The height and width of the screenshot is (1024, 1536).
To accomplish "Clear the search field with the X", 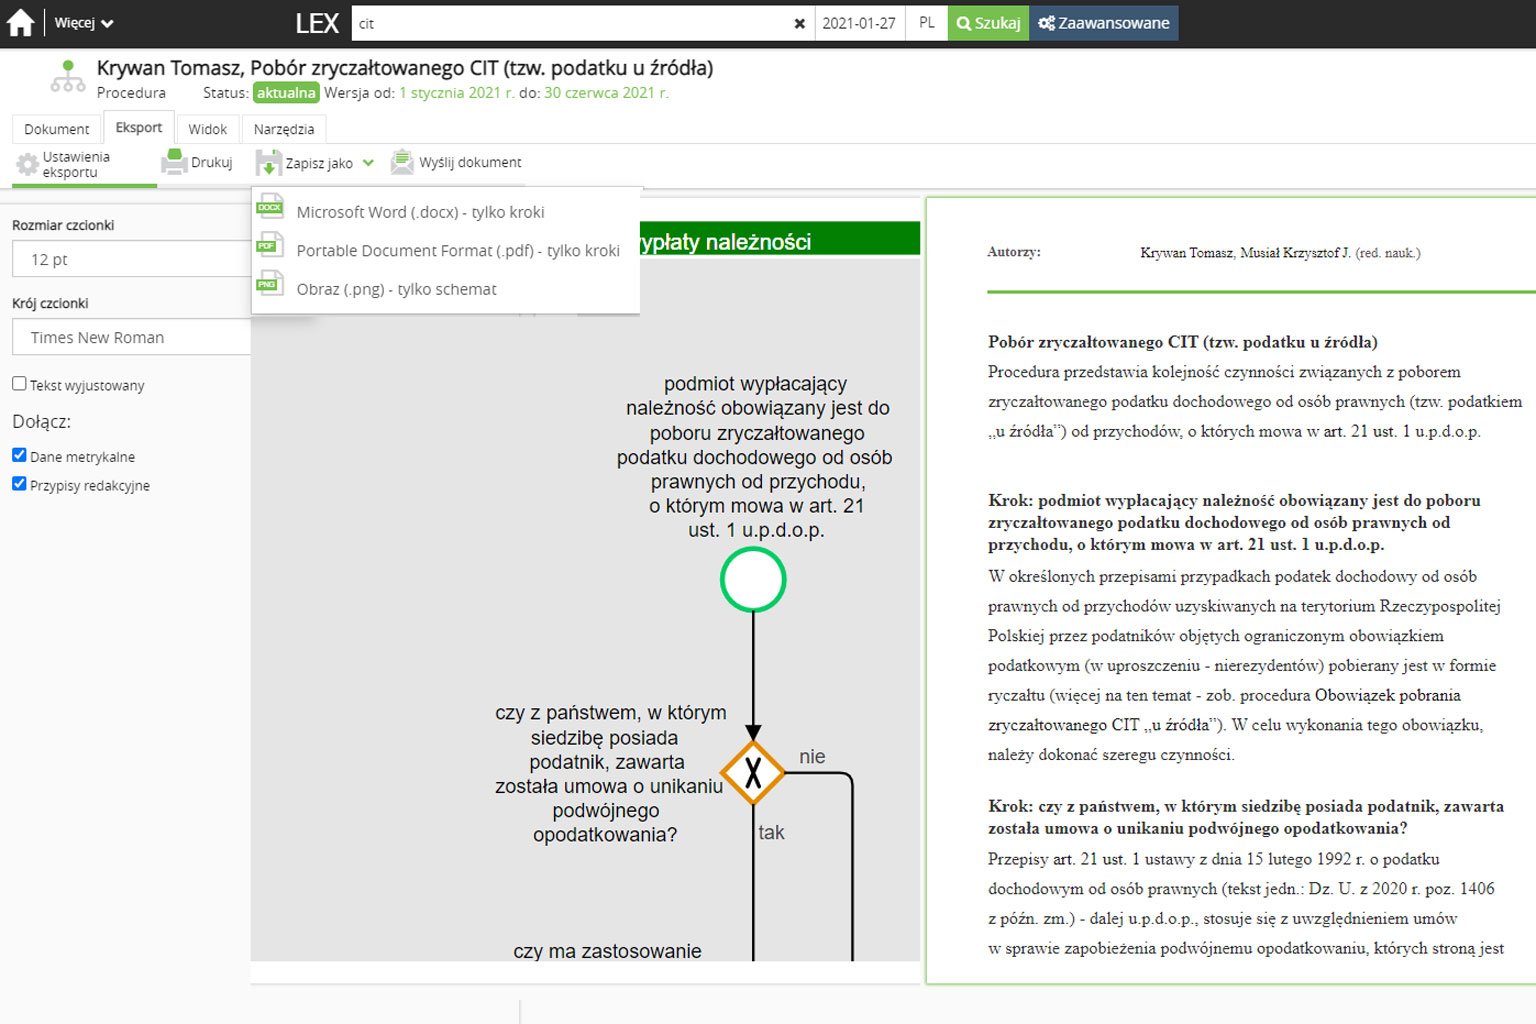I will [x=799, y=24].
